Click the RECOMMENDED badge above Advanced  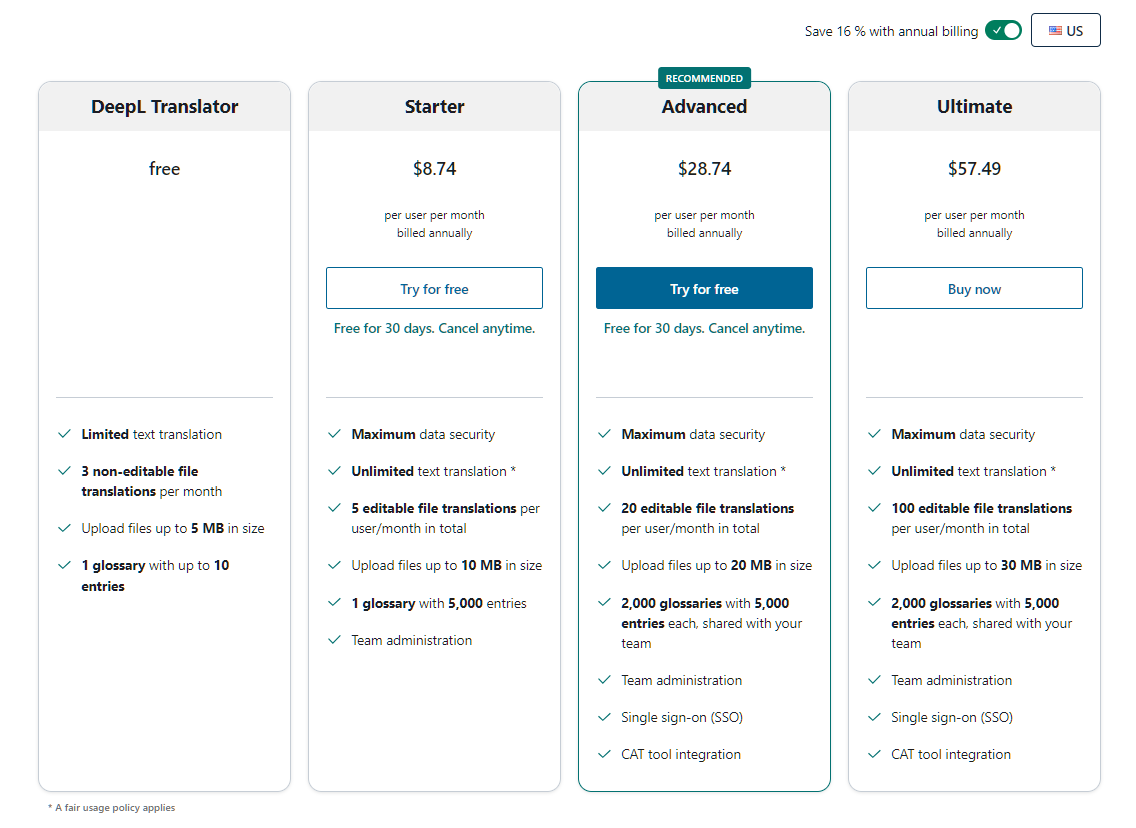click(x=704, y=77)
